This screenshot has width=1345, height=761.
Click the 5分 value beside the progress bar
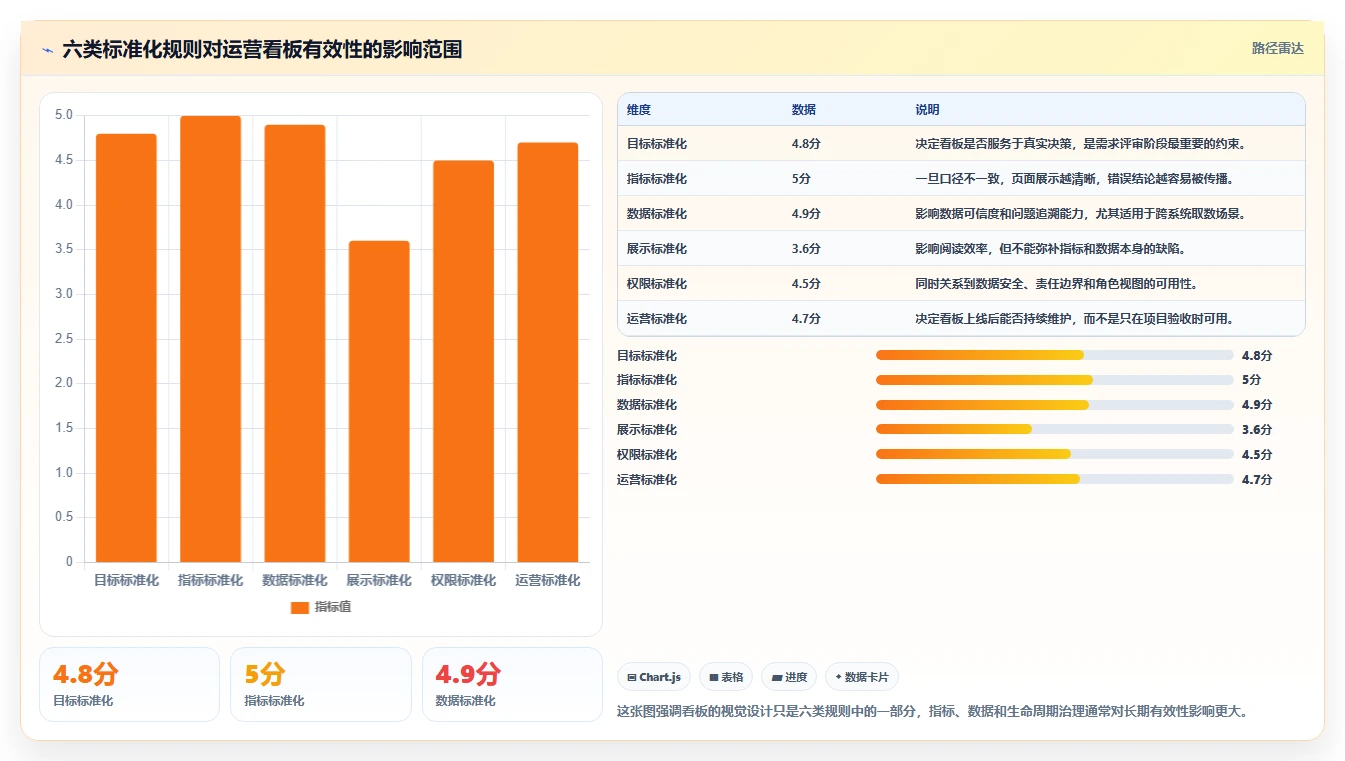click(x=1251, y=380)
